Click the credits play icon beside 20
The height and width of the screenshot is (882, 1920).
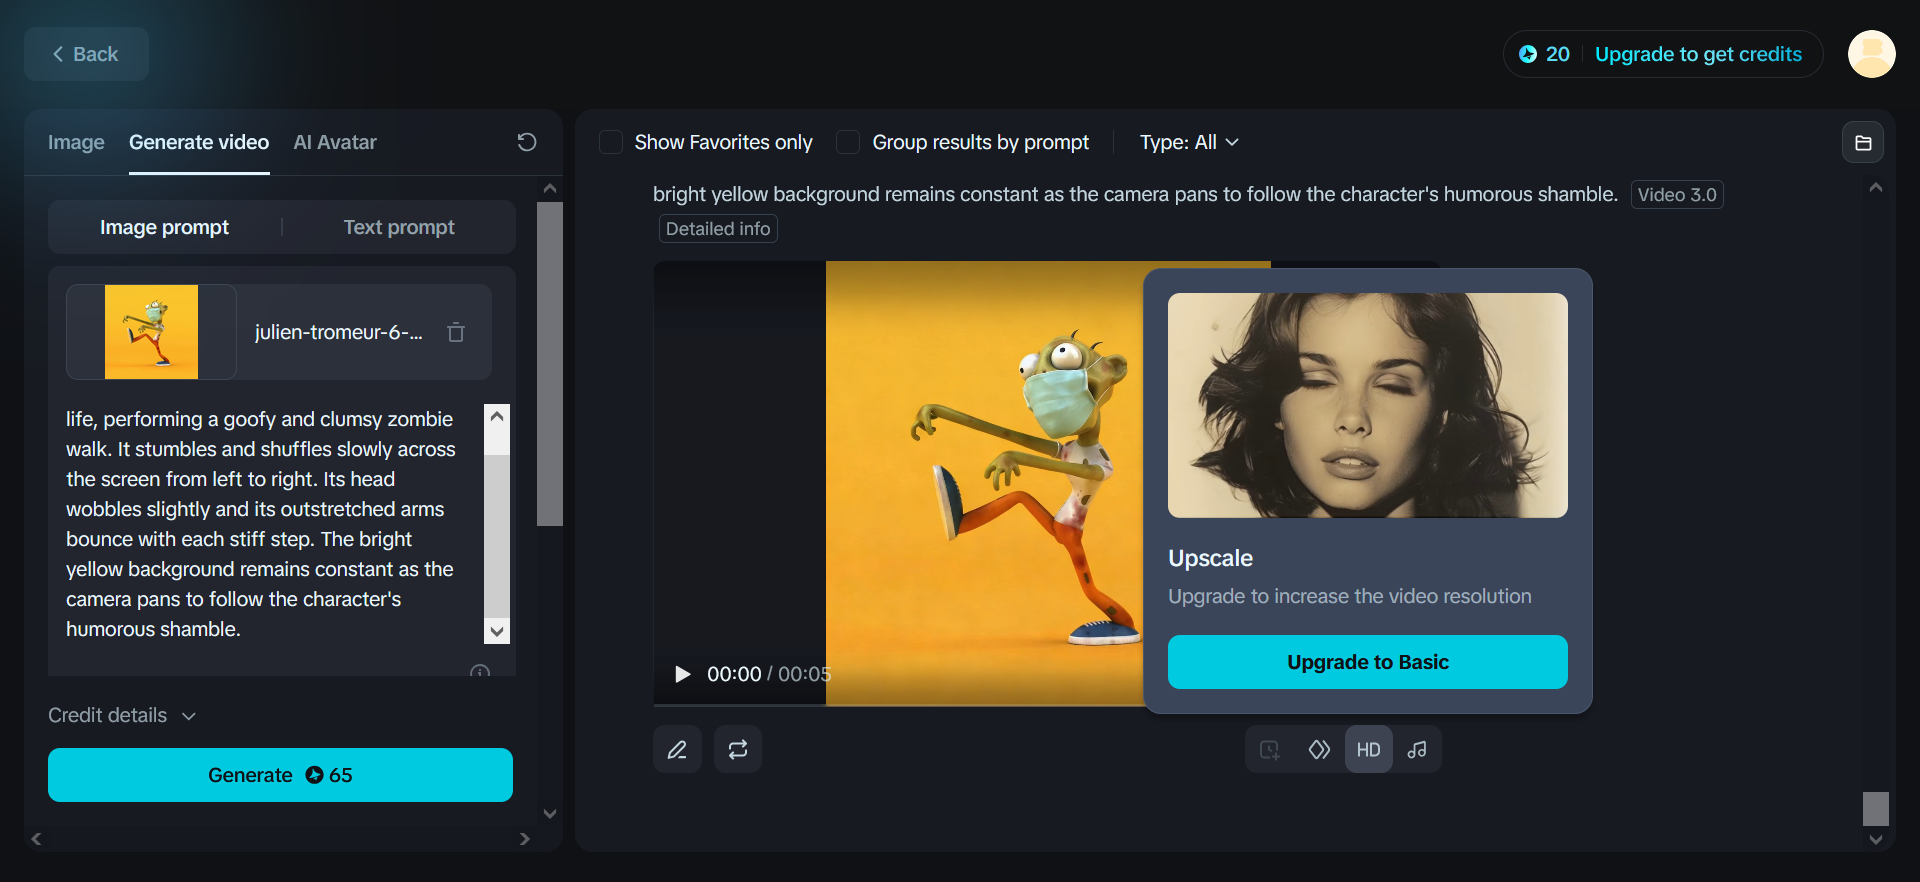coord(1528,54)
